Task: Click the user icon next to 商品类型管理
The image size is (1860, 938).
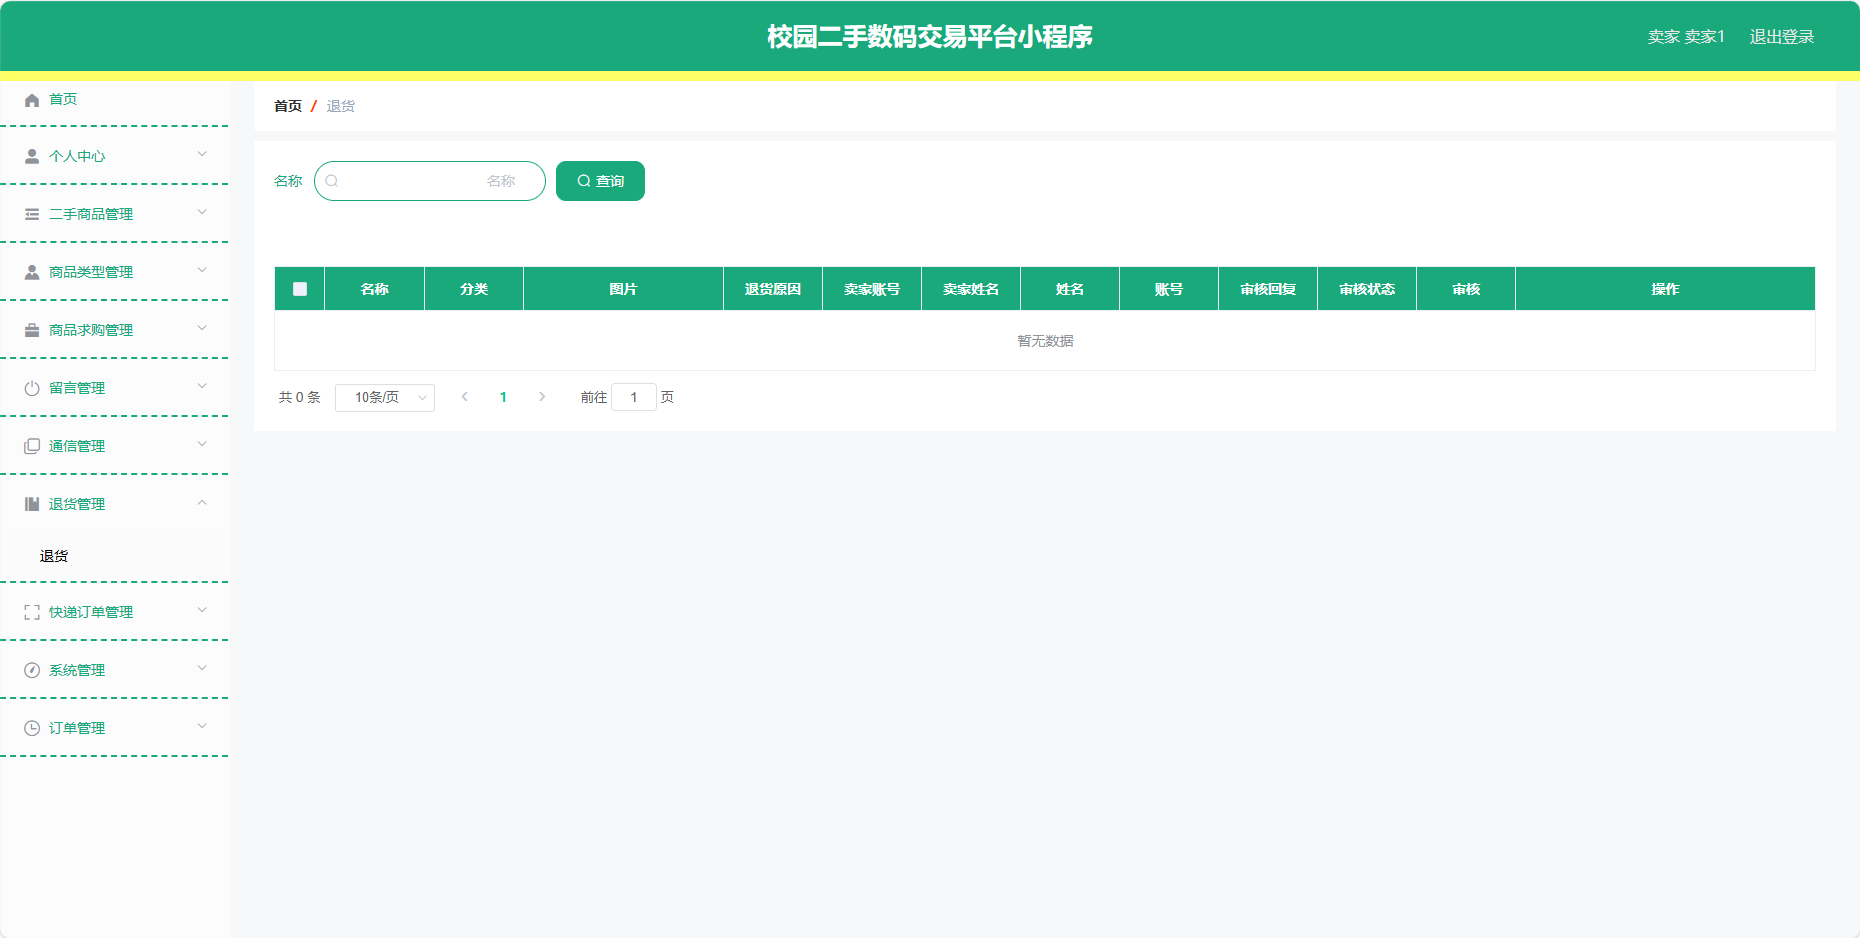Action: click(x=32, y=272)
